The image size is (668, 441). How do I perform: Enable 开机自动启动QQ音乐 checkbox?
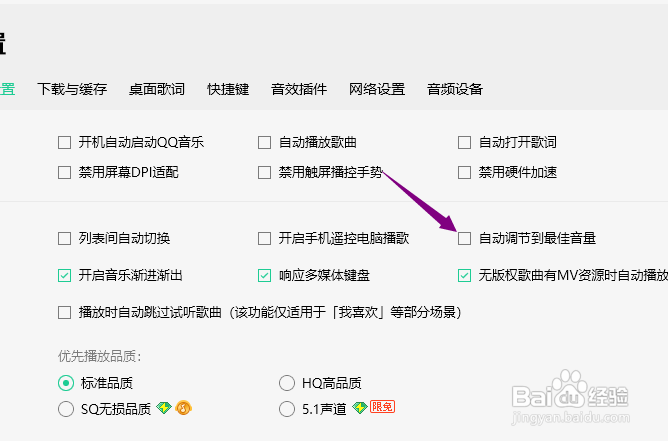pos(64,142)
